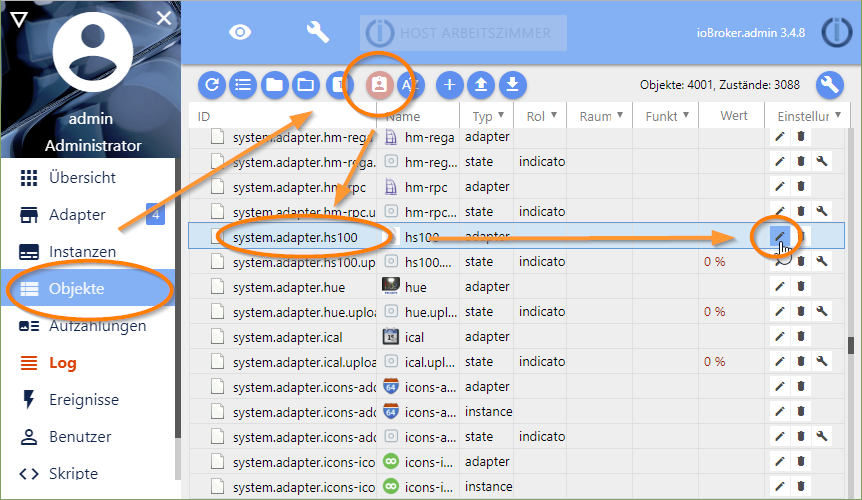Open the Rol column filter dropdown

click(554, 115)
